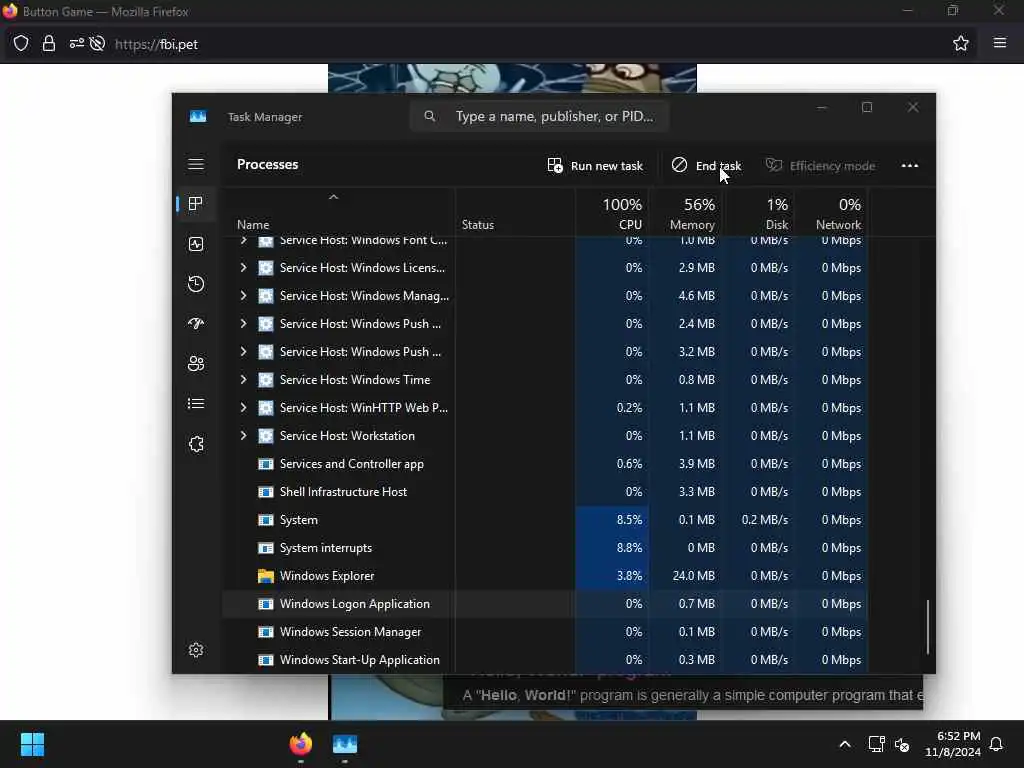Expand Service Host: Windows Time row
The image size is (1024, 768).
pos(243,380)
